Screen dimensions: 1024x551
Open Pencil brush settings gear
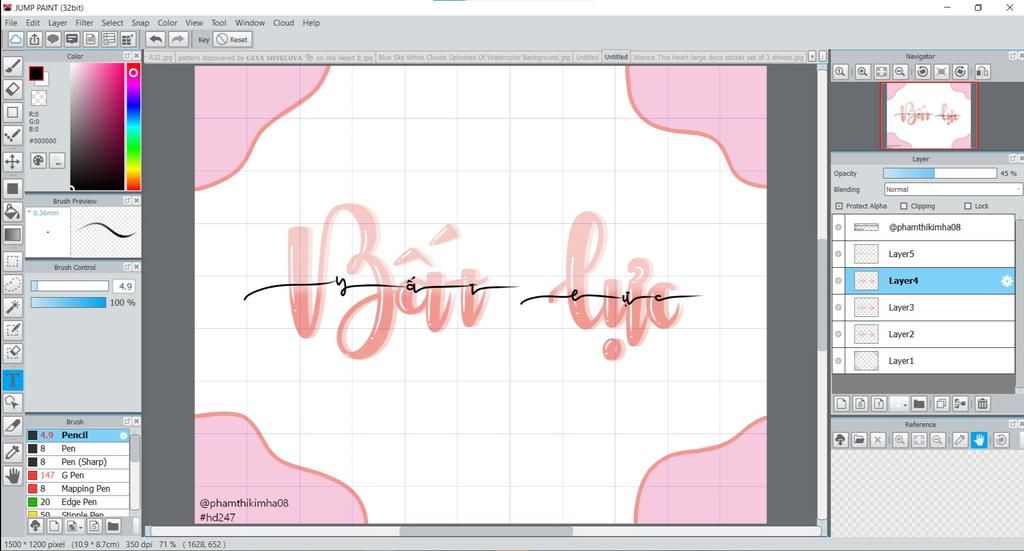pyautogui.click(x=123, y=435)
